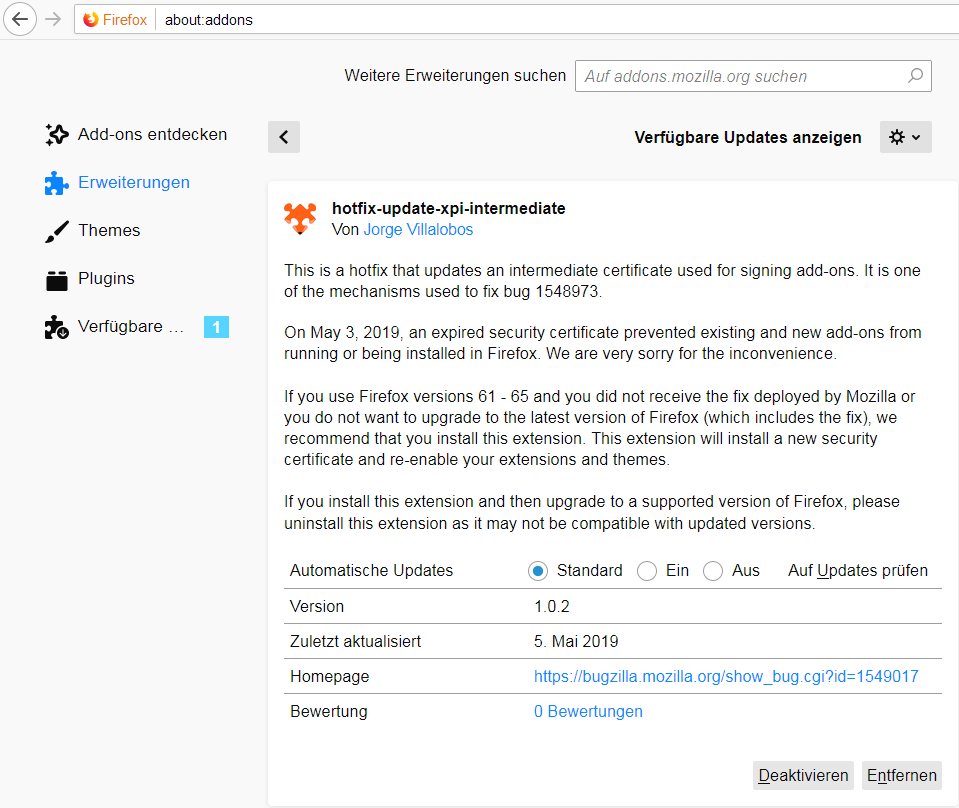This screenshot has height=808, width=959.
Task: Open the Plugins category
Action: pyautogui.click(x=90, y=279)
